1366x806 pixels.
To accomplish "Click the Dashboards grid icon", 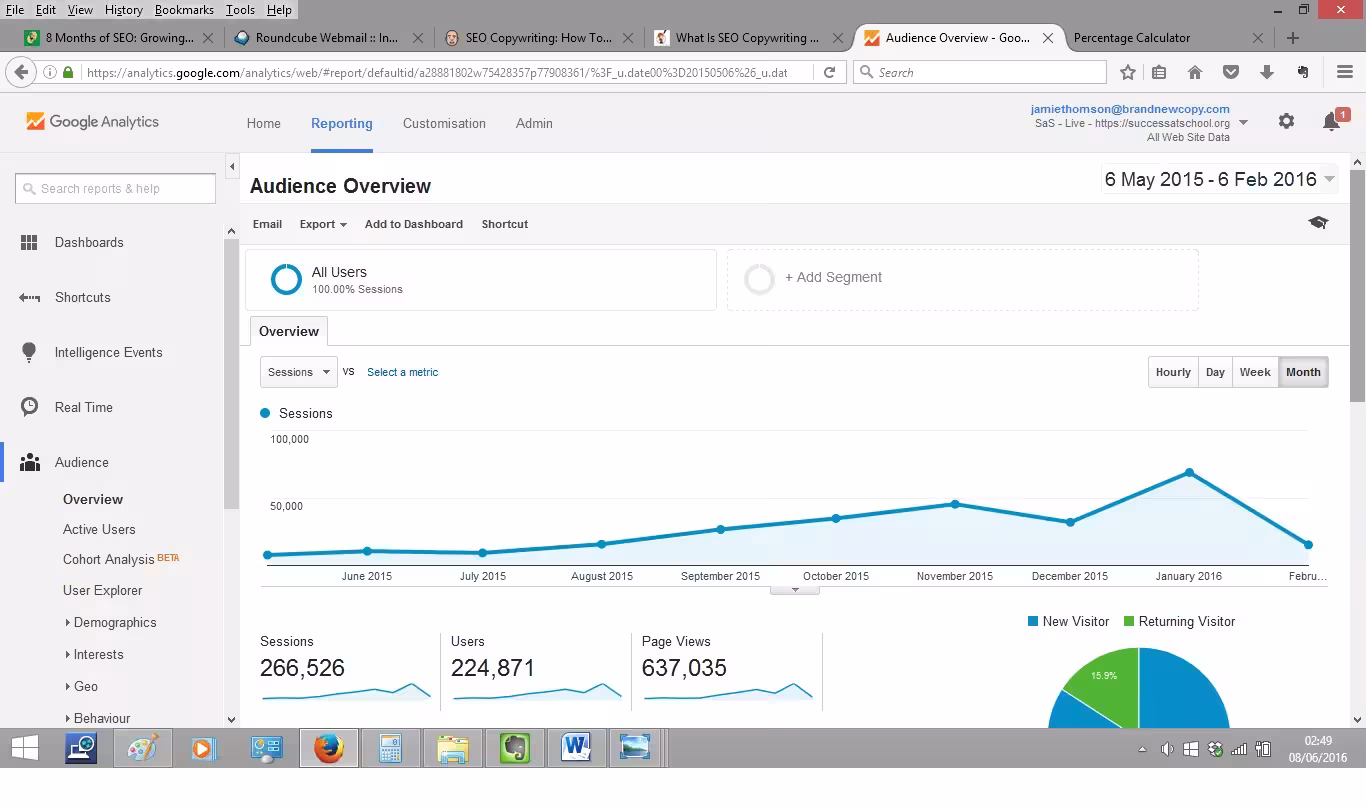I will [x=29, y=242].
